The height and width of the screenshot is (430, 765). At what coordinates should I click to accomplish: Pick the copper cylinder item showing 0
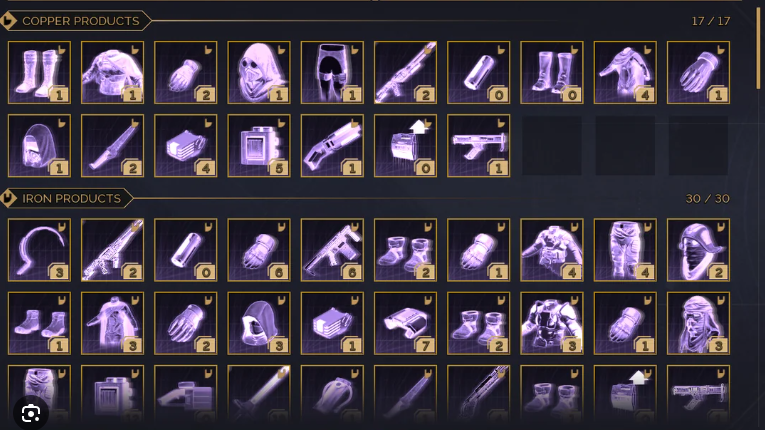coord(479,72)
